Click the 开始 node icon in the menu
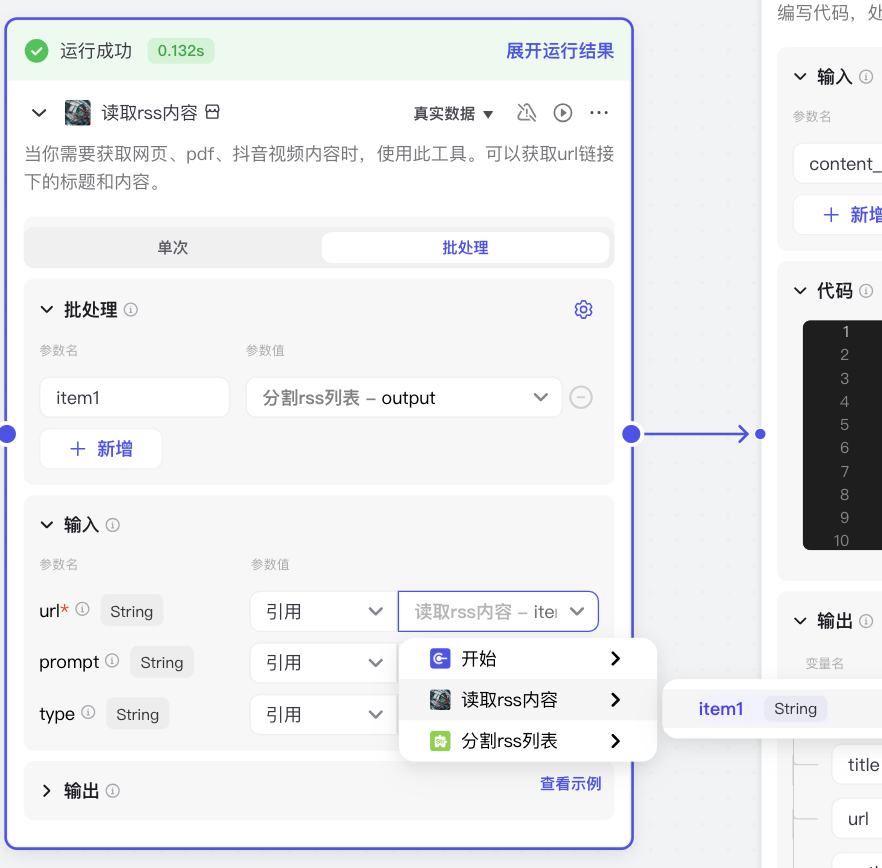 tap(441, 658)
